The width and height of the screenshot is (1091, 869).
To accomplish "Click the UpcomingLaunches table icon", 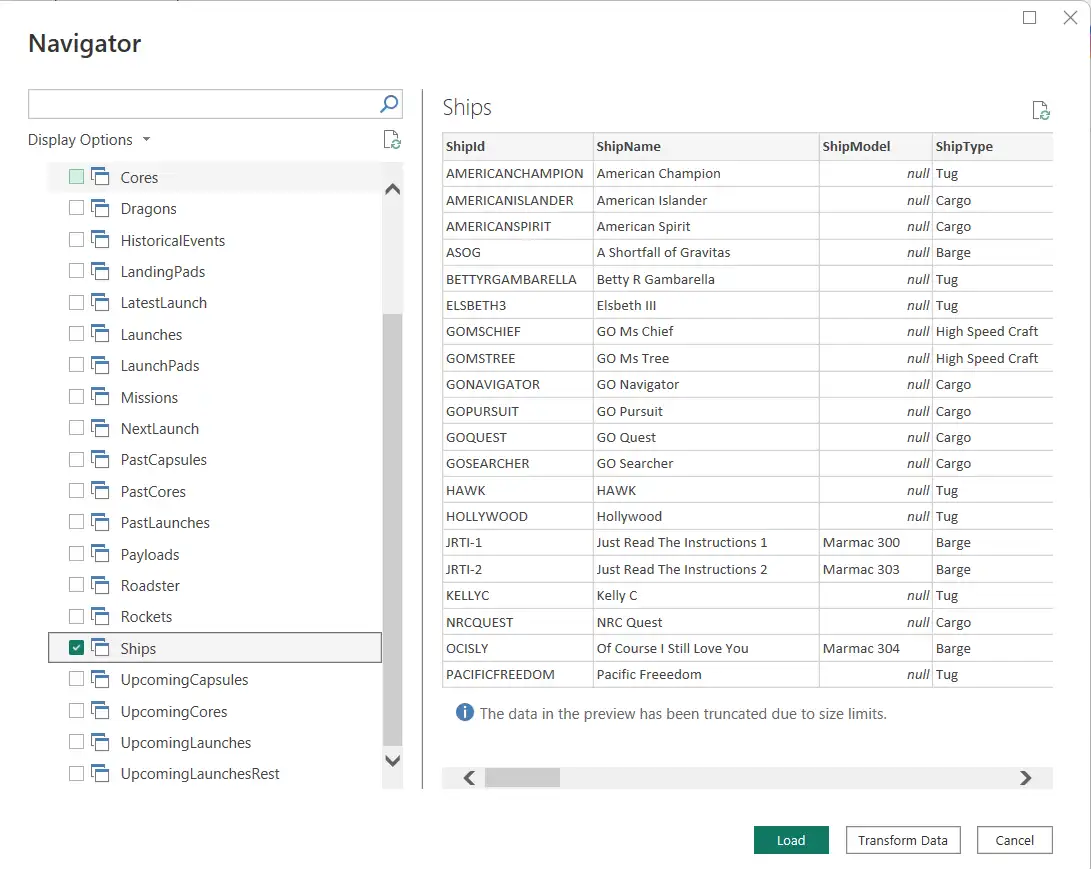I will [100, 742].
